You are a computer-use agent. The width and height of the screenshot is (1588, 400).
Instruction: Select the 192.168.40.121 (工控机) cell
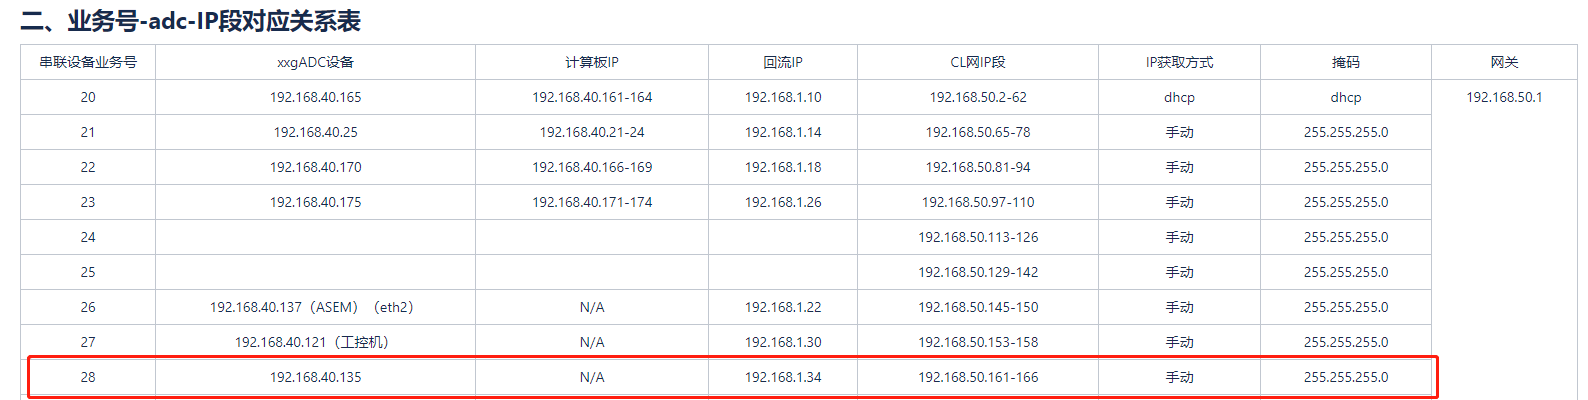click(311, 342)
